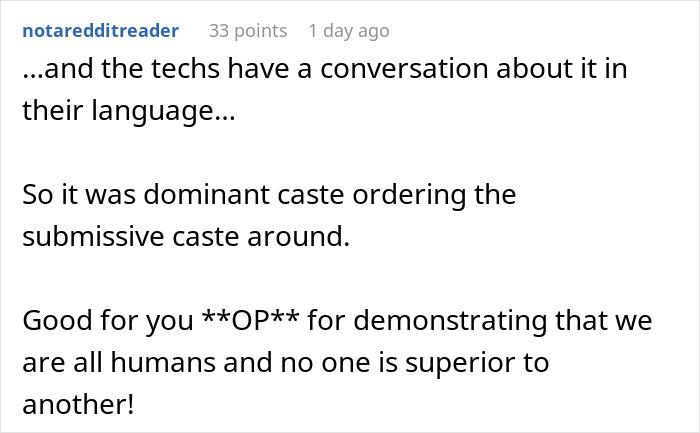Screen dimensions: 700x433
Task: Click the 33 points score
Action: (247, 31)
